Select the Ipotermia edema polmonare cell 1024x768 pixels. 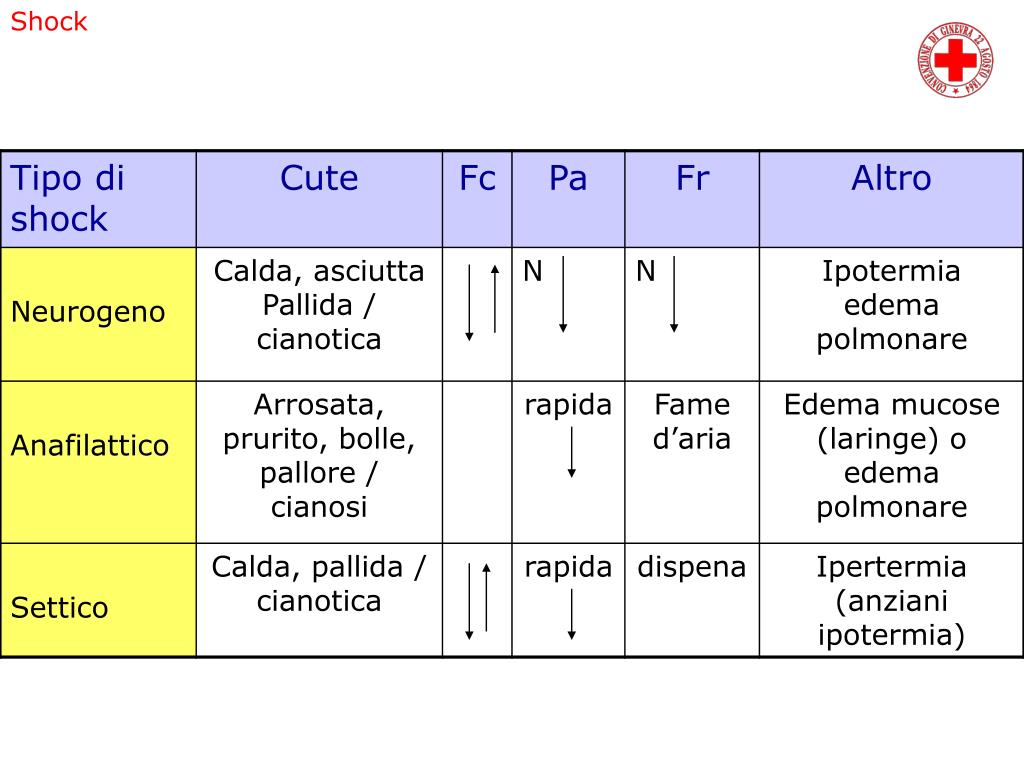coord(891,314)
